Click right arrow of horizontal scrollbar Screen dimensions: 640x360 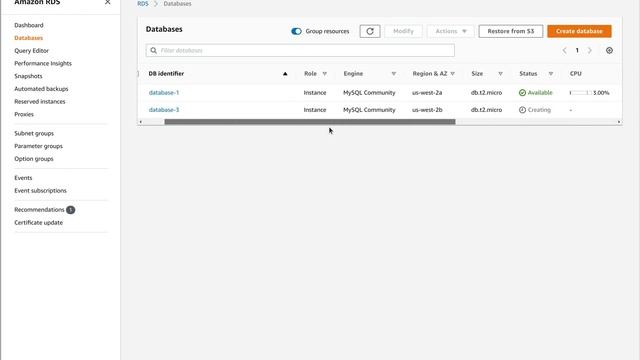[x=619, y=122]
